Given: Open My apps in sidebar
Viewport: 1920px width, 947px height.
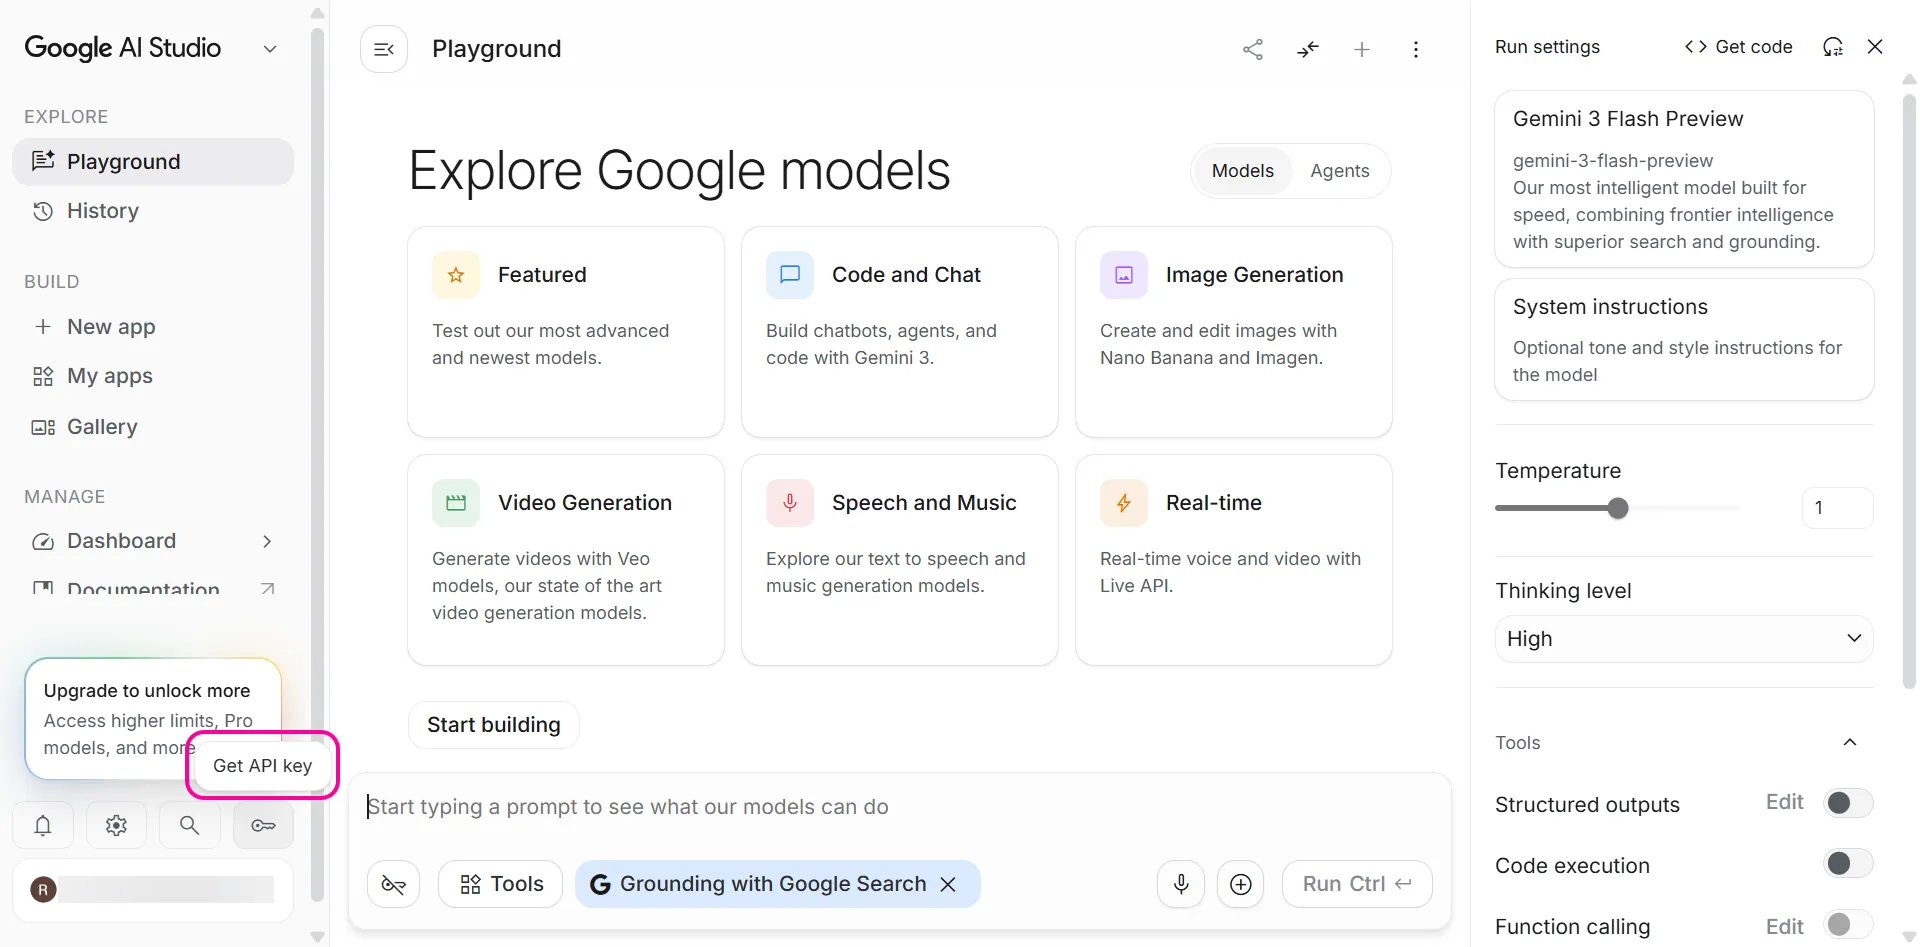Looking at the screenshot, I should [153, 376].
